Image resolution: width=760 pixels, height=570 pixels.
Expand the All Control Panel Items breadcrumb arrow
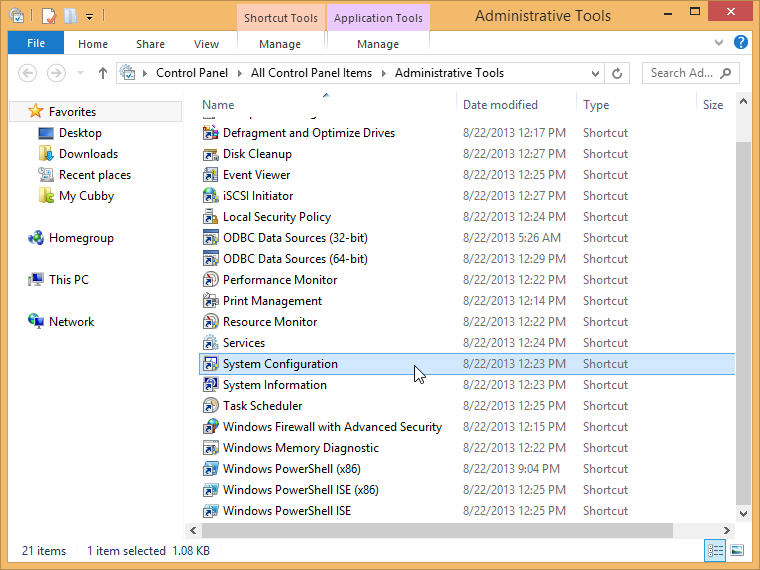[383, 73]
